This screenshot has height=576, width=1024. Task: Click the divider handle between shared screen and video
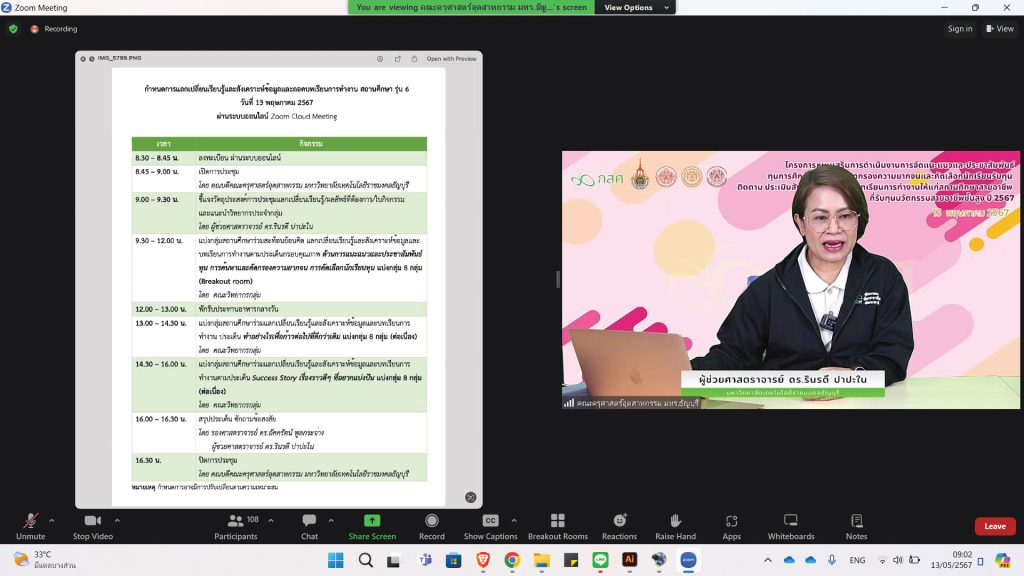[558, 280]
